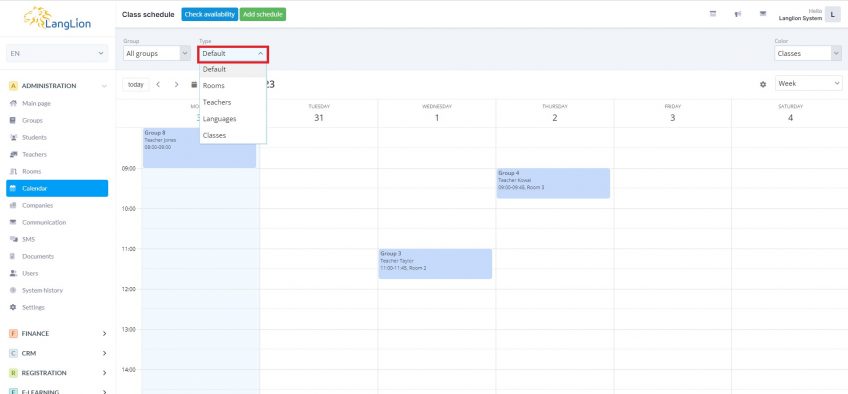The width and height of the screenshot is (848, 394).
Task: Expand the FINANCE section
Action: tap(57, 333)
